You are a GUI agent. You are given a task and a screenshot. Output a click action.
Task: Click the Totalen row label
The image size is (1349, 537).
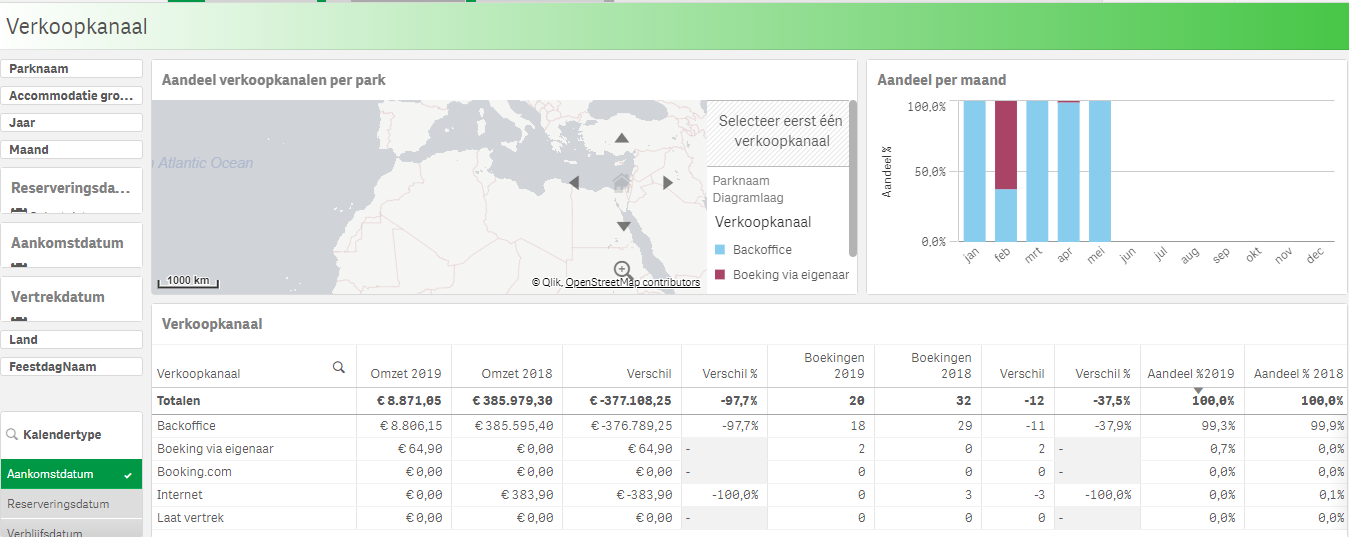pos(179,401)
